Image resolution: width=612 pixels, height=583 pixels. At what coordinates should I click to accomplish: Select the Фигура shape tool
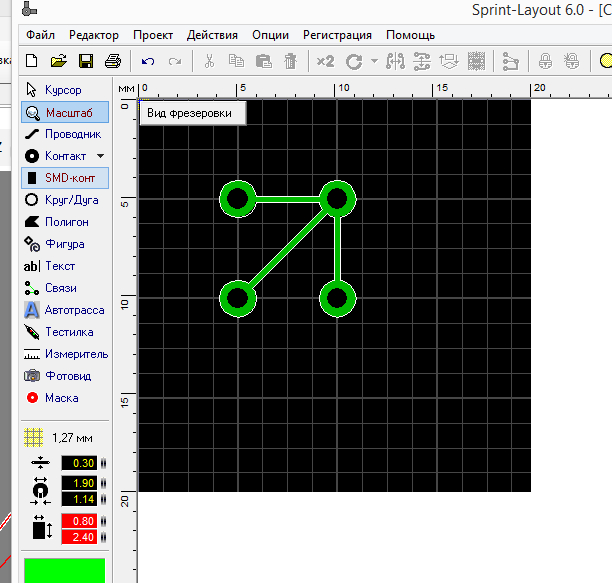pyautogui.click(x=65, y=244)
